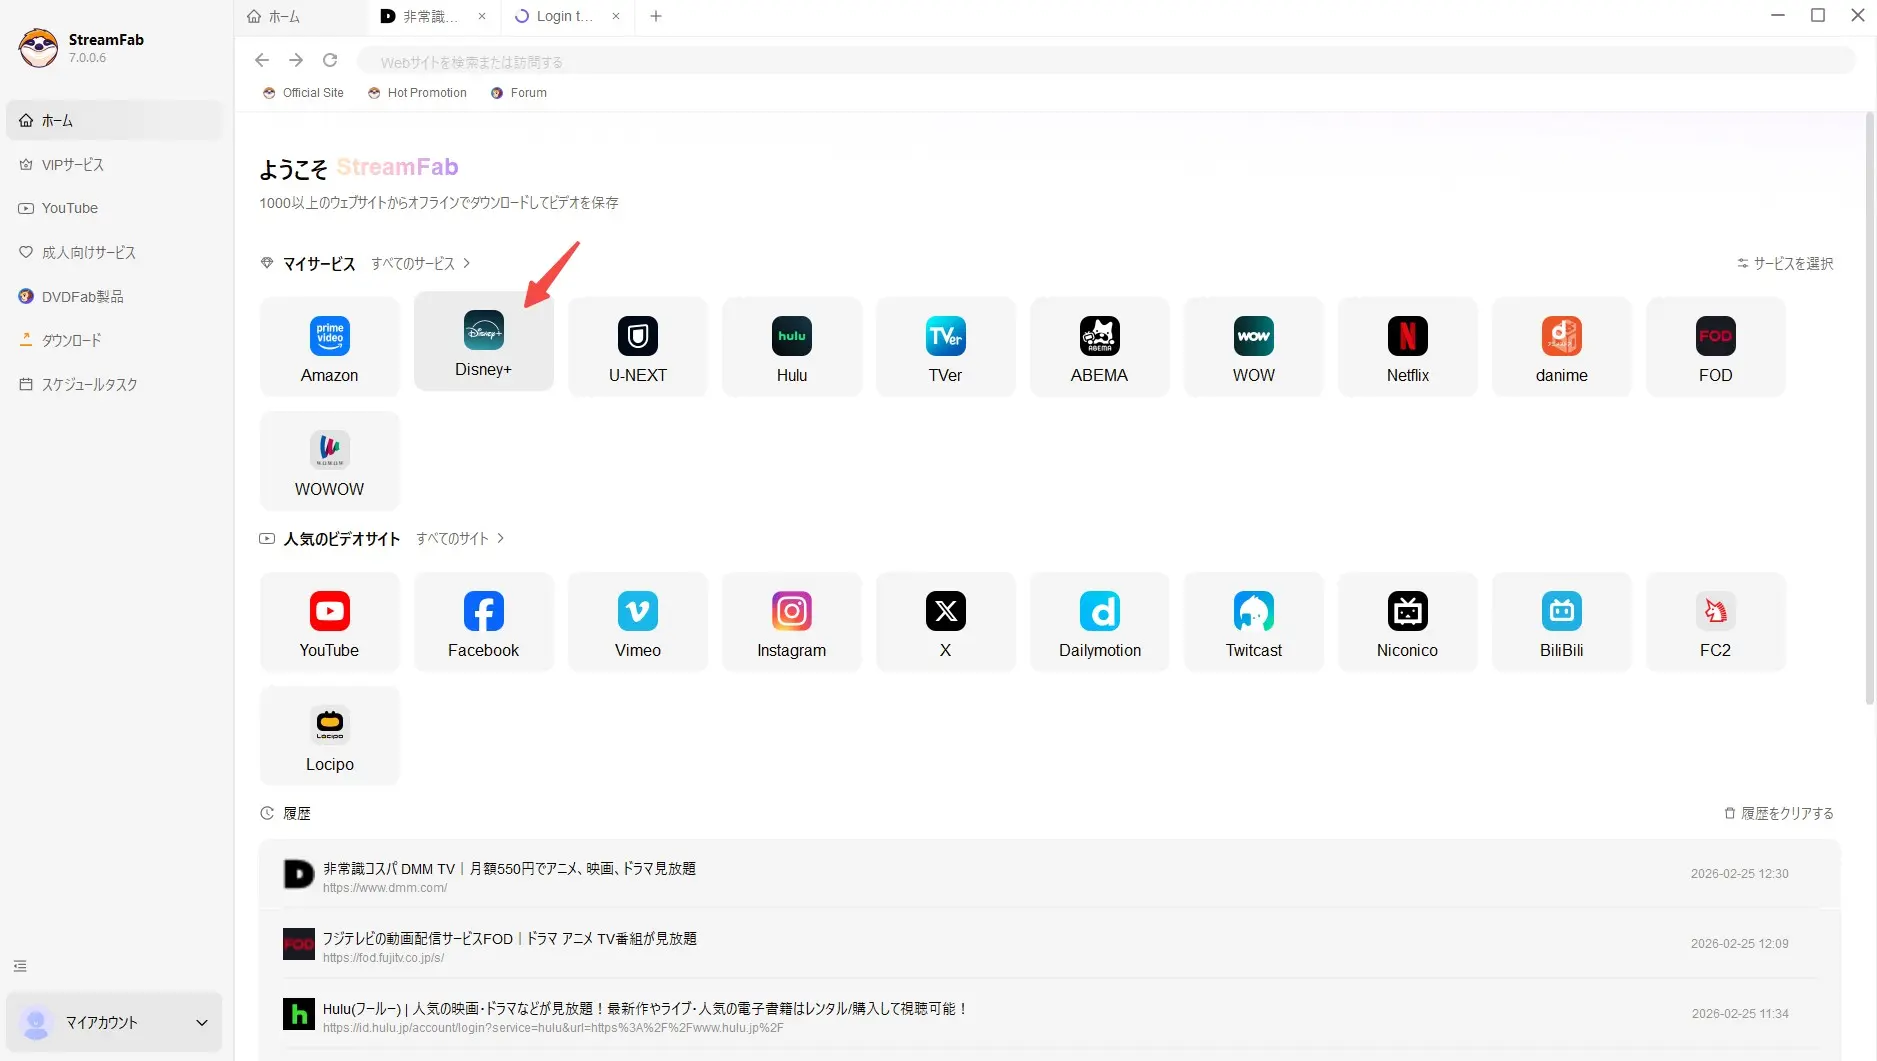Launch the Vimeo site tile
1877x1061 pixels.
click(637, 622)
